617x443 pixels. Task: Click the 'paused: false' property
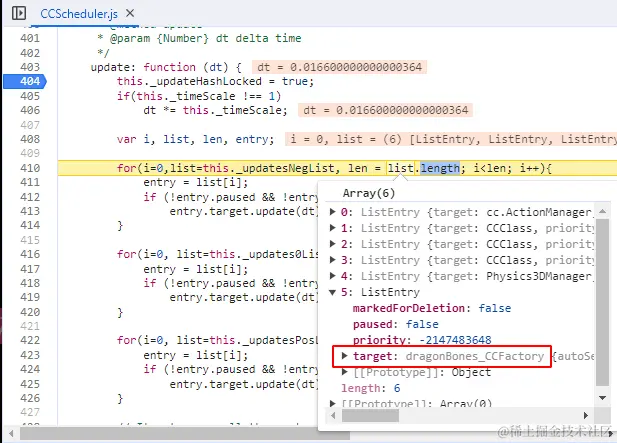pyautogui.click(x=395, y=324)
